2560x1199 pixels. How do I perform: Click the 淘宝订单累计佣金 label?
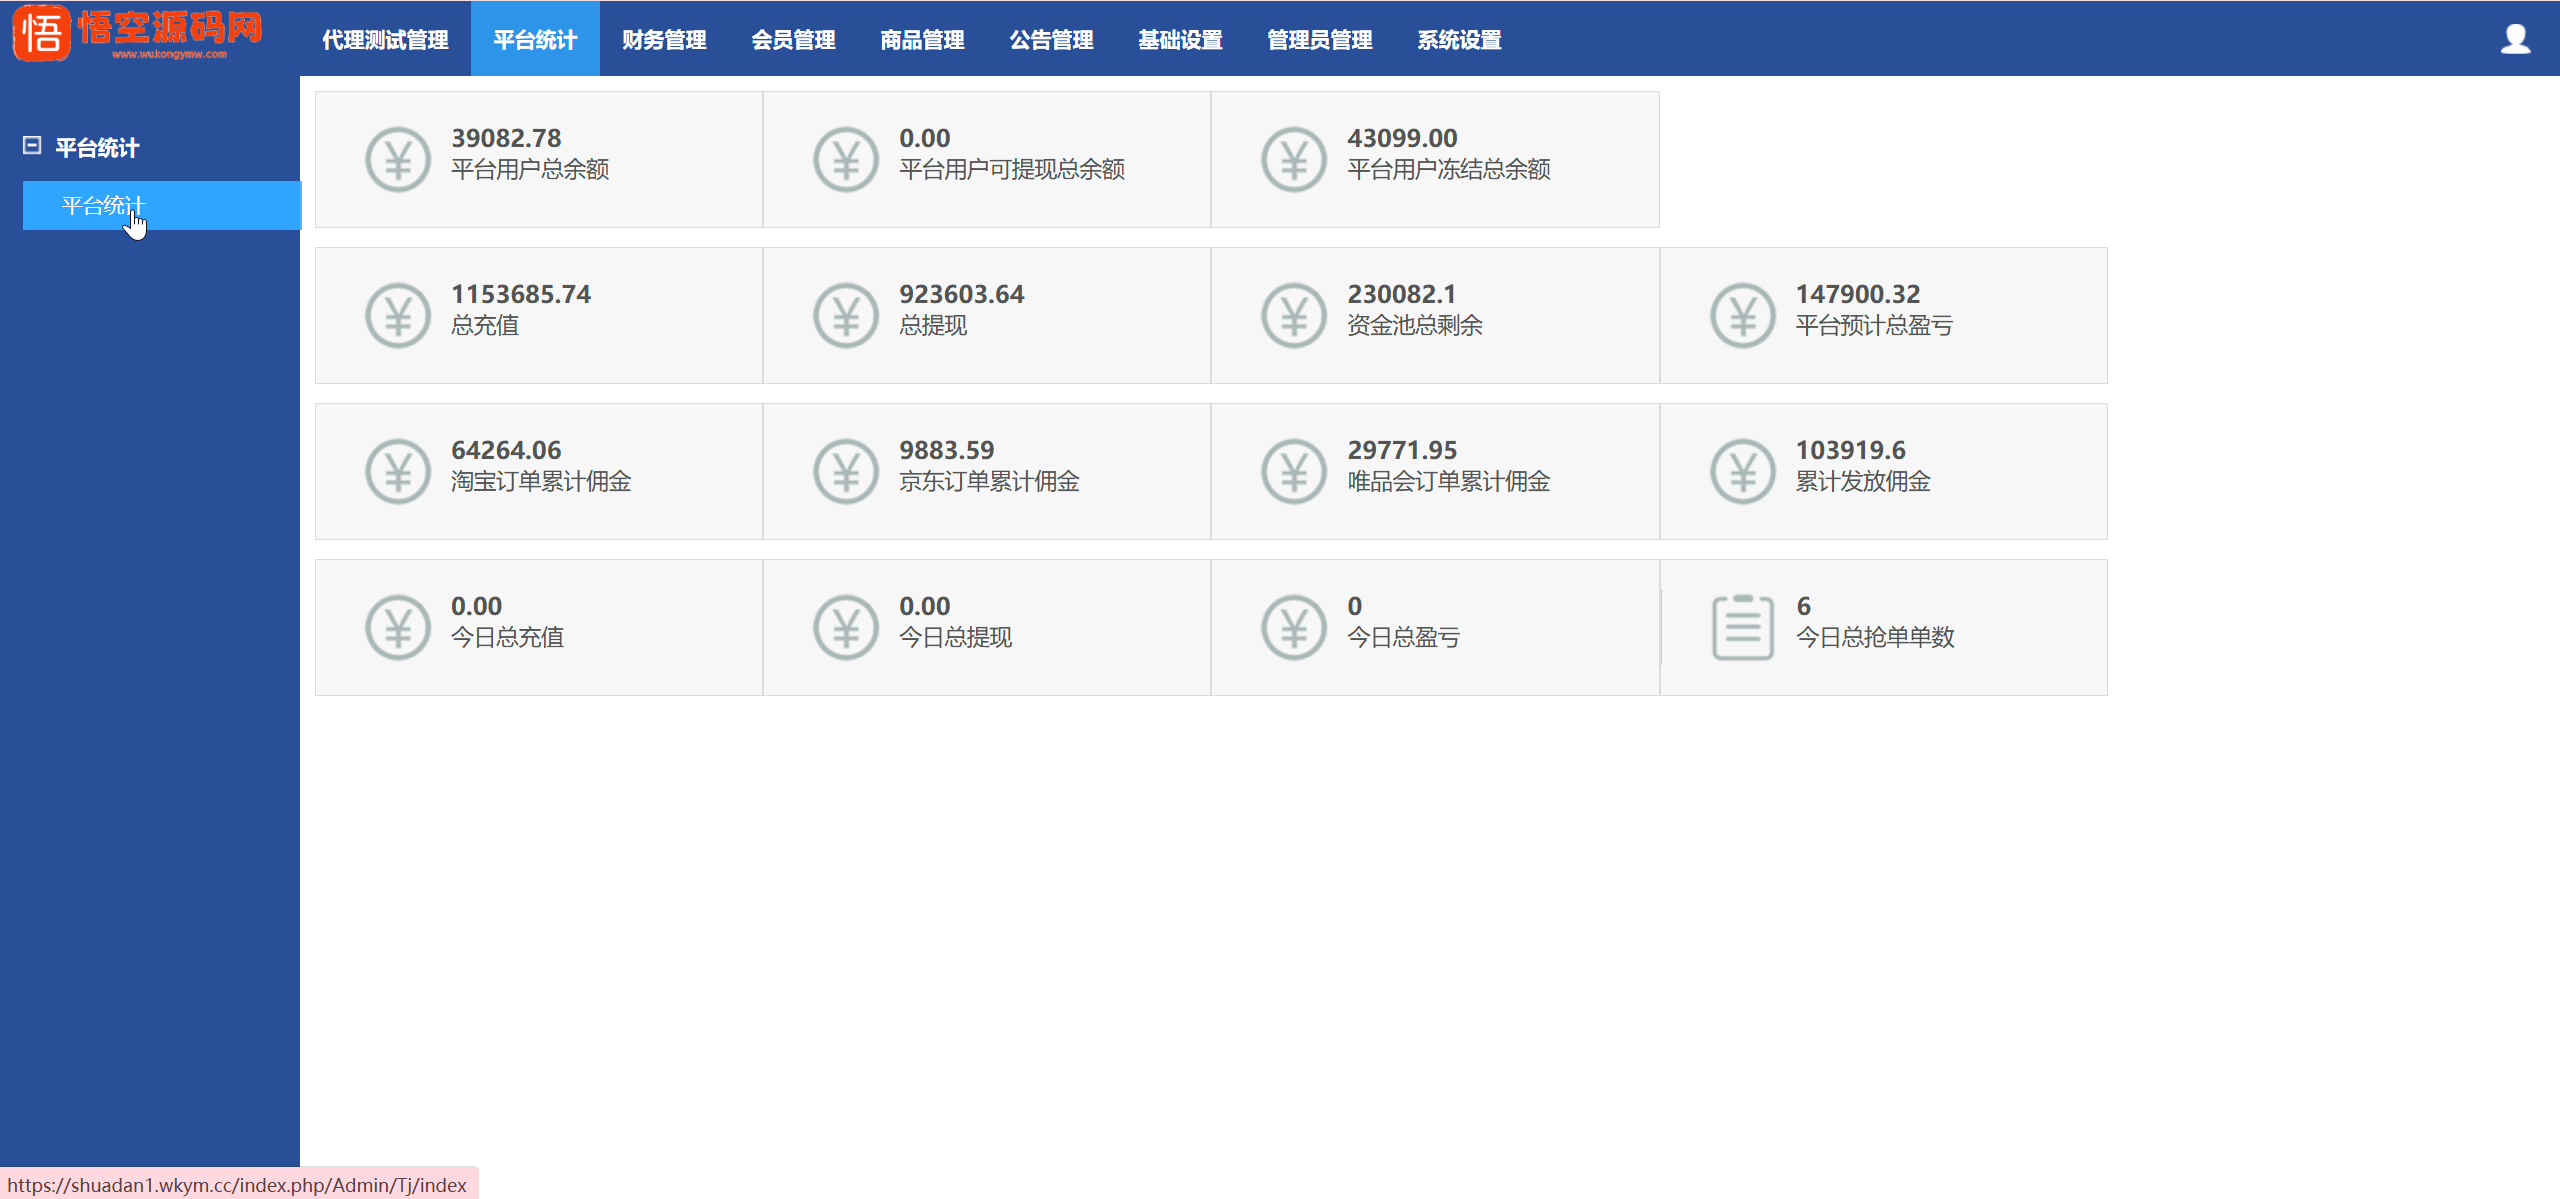541,482
